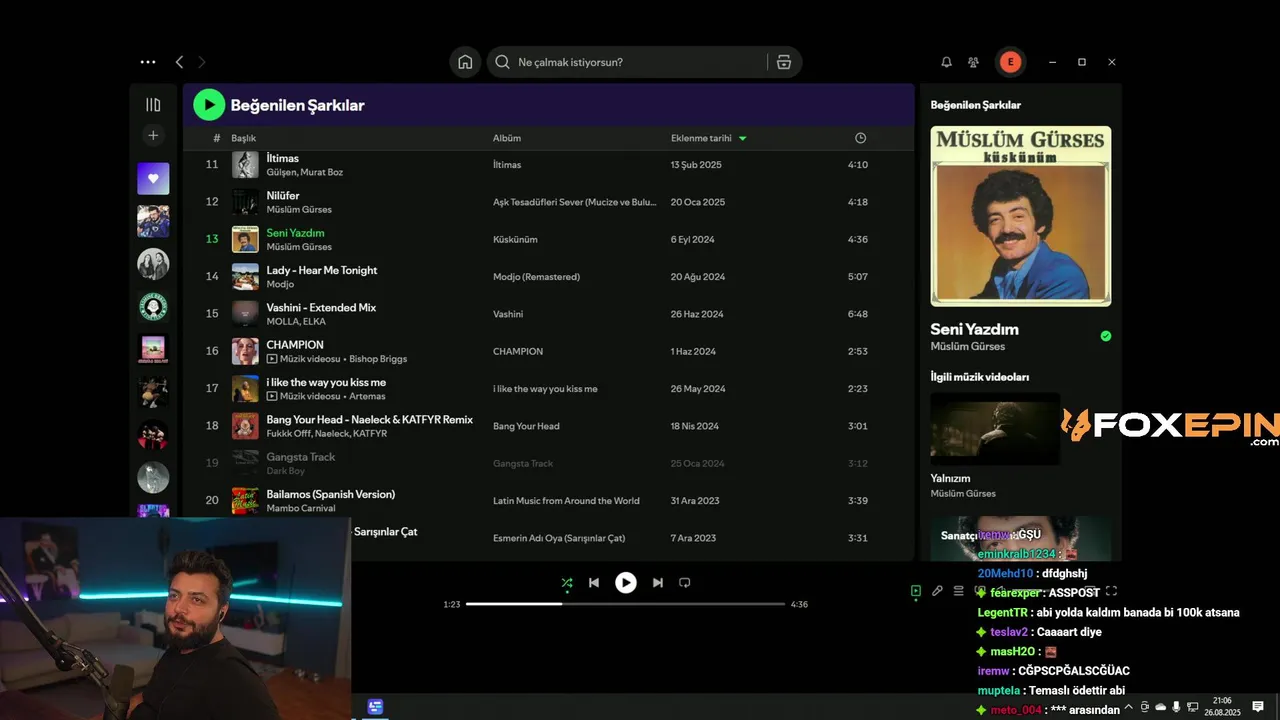The height and width of the screenshot is (720, 1280).
Task: Select the İltimas track row title
Action: (x=282, y=158)
